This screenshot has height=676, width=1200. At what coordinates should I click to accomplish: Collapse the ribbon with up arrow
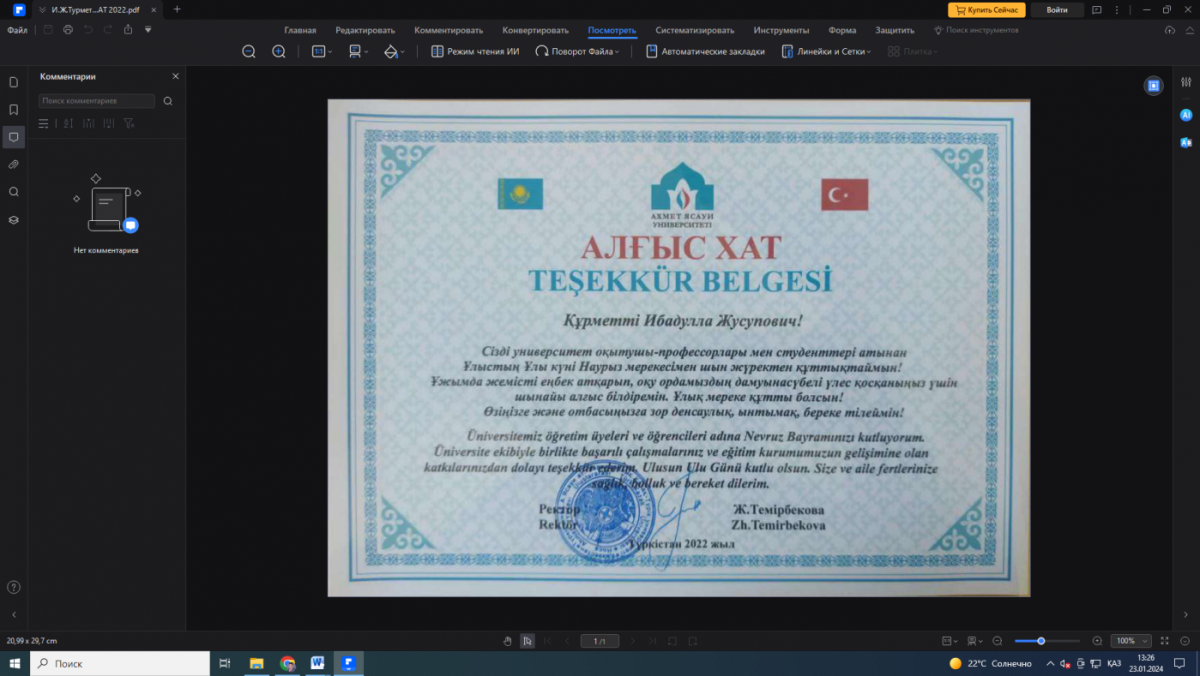click(x=1190, y=30)
